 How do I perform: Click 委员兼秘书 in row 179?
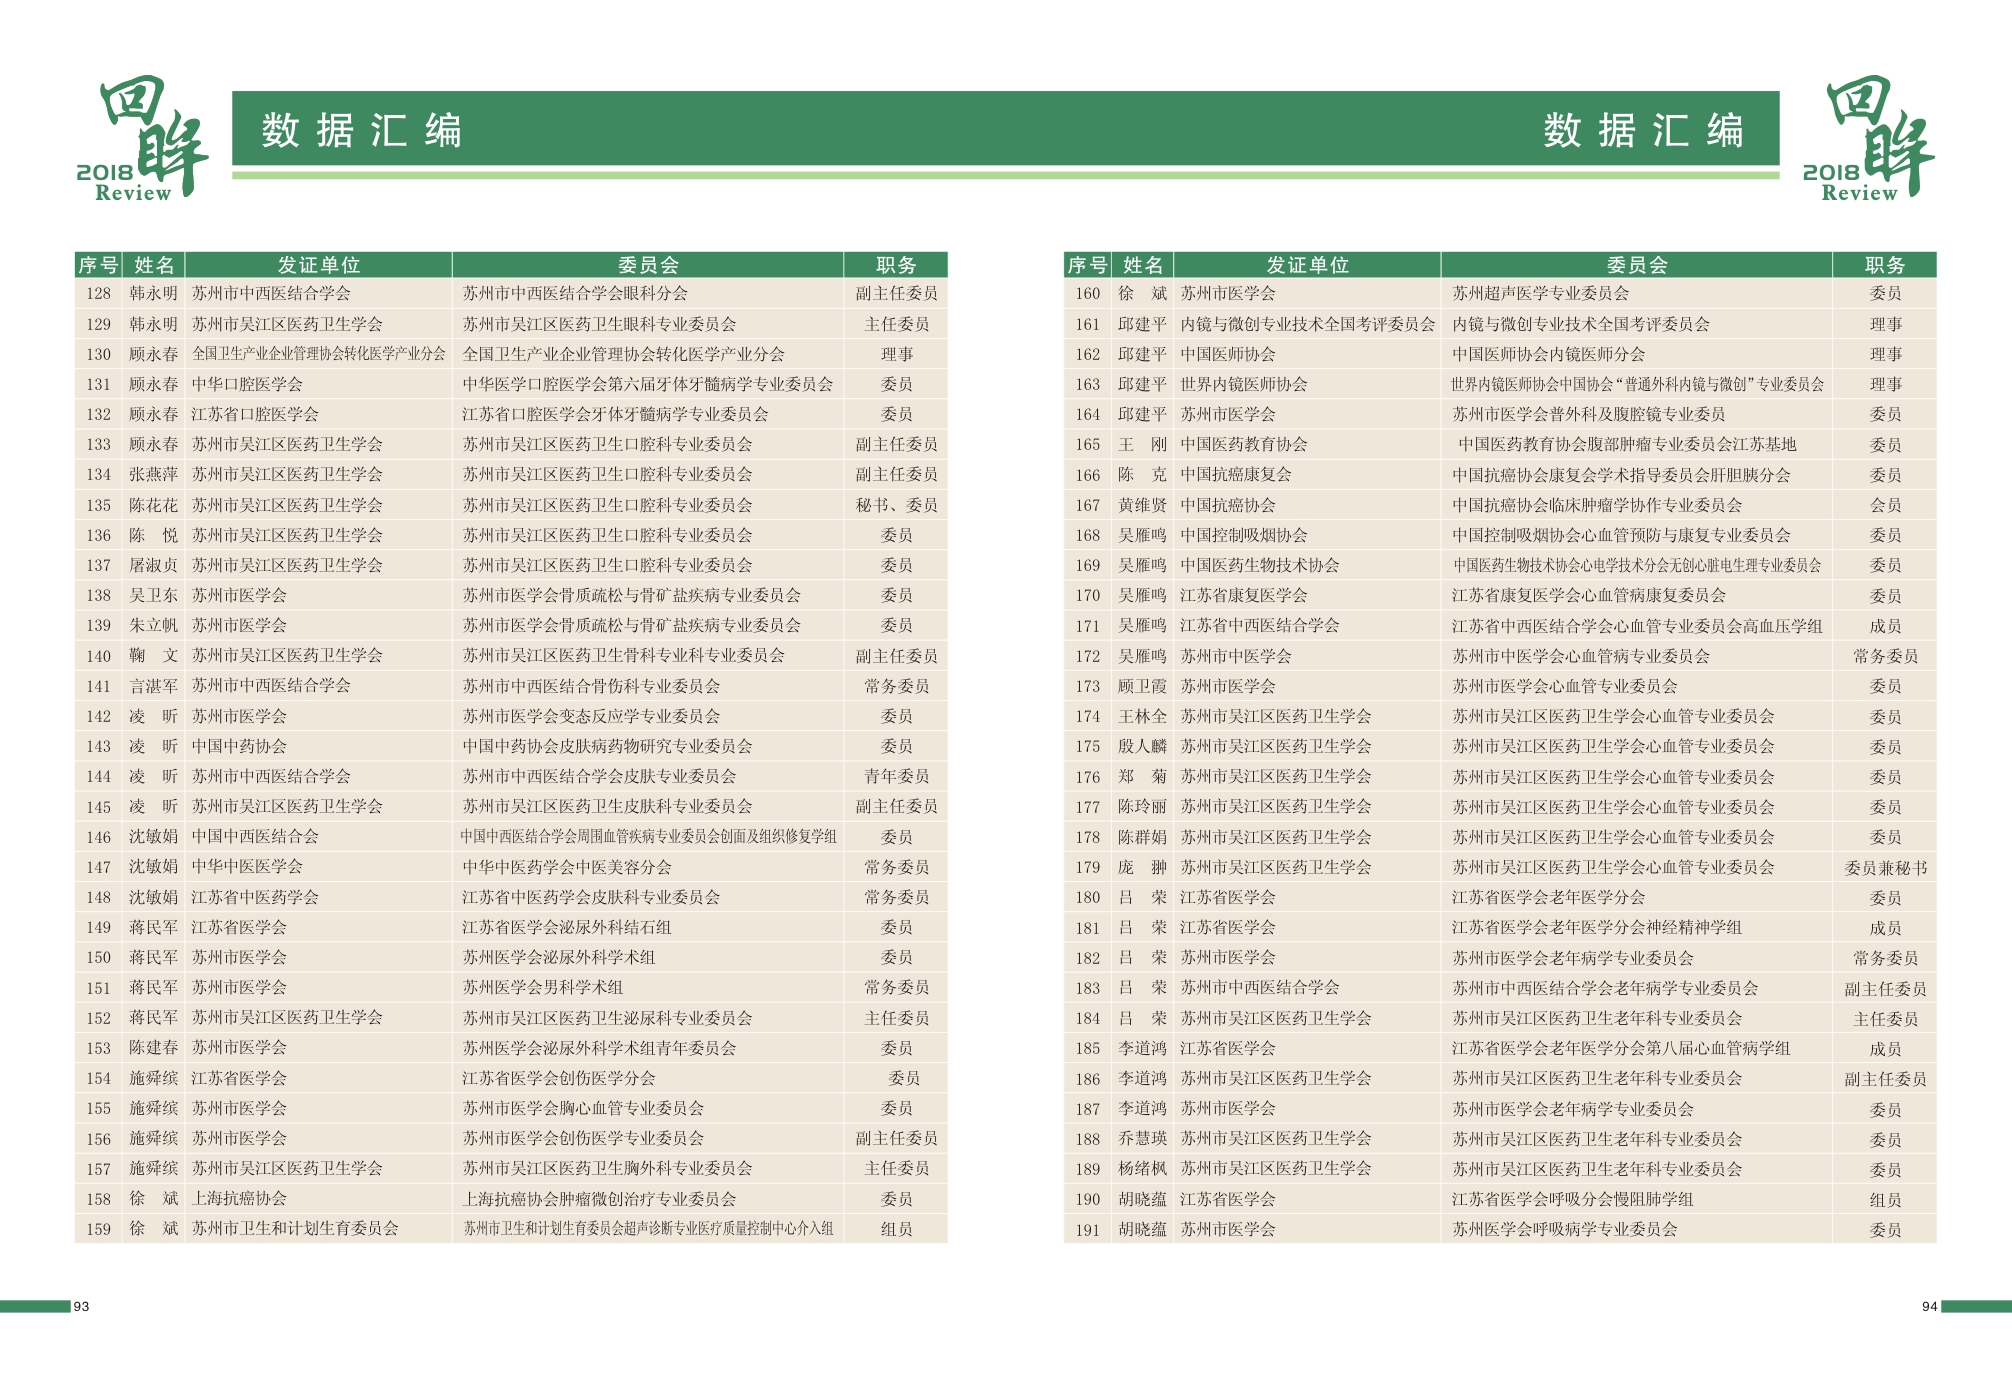(1885, 868)
